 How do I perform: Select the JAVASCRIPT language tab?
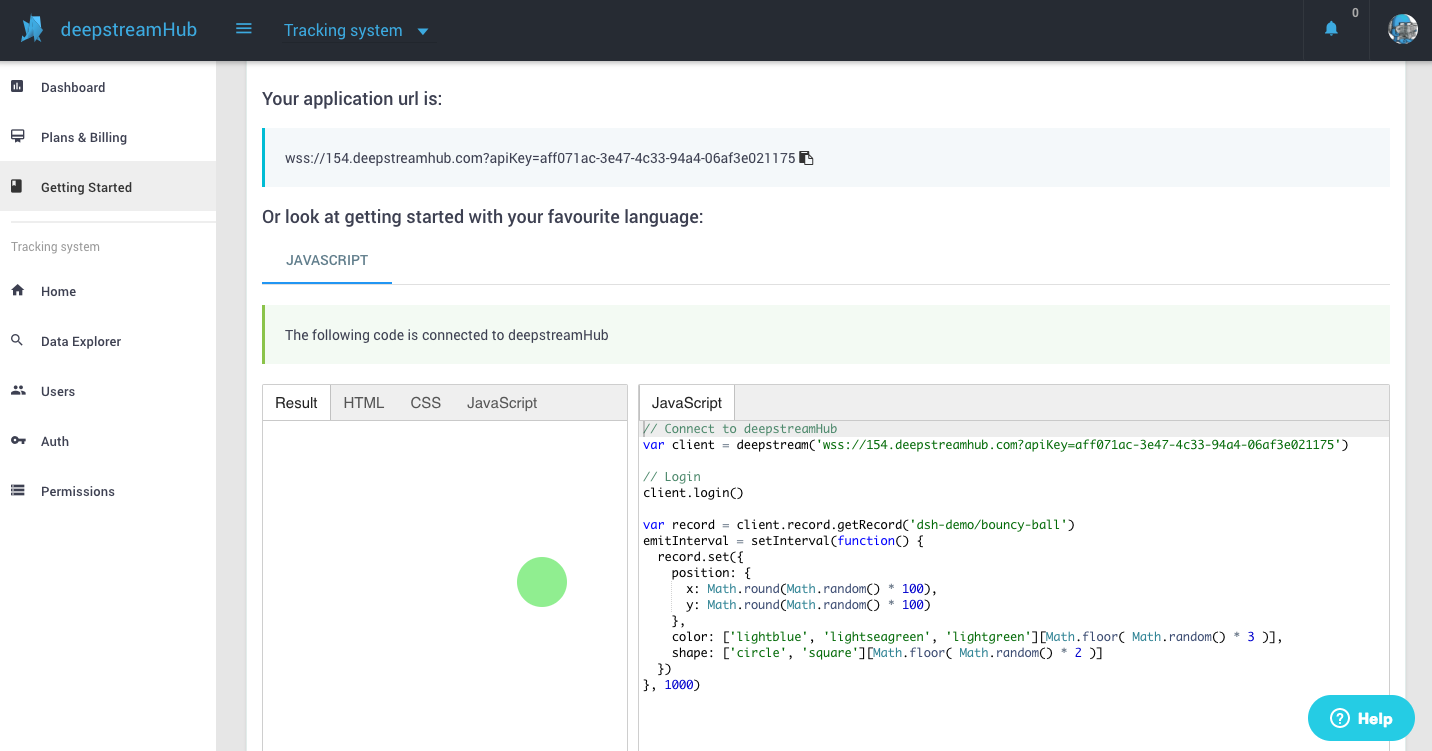click(x=327, y=260)
